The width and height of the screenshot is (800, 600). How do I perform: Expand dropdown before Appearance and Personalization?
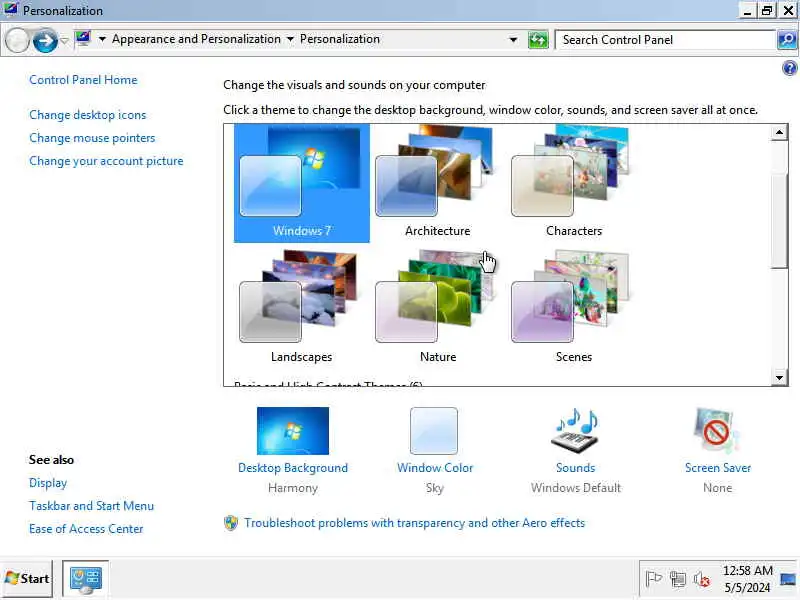tap(102, 39)
